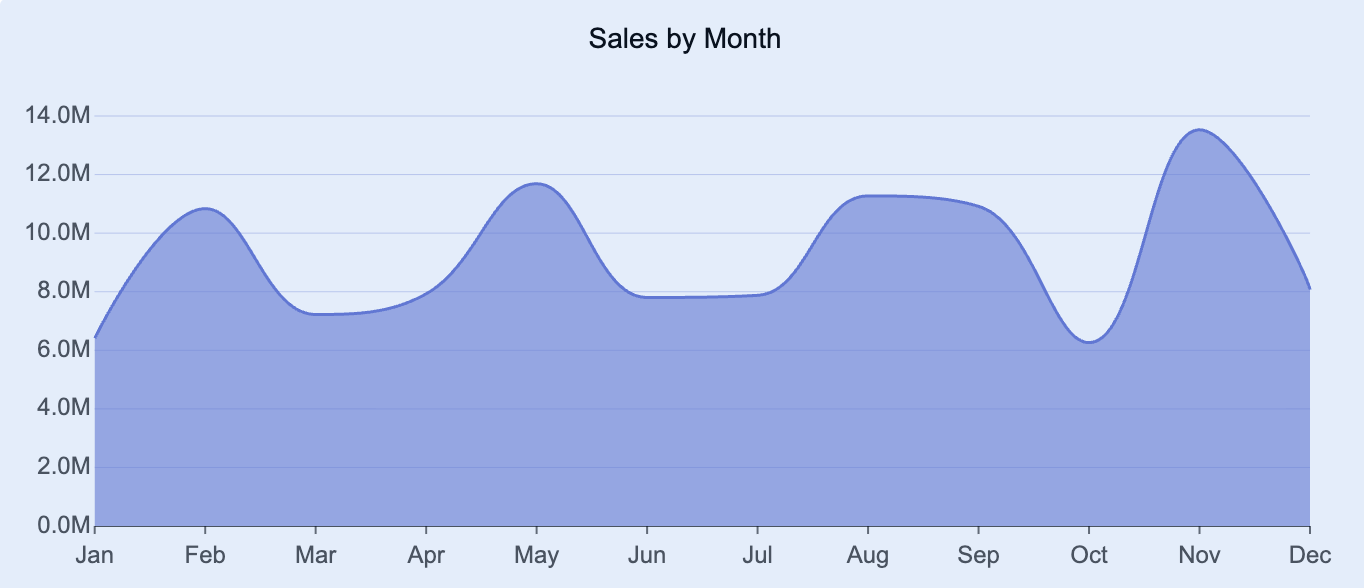
Task: Select the Jul month label
Action: (x=757, y=556)
